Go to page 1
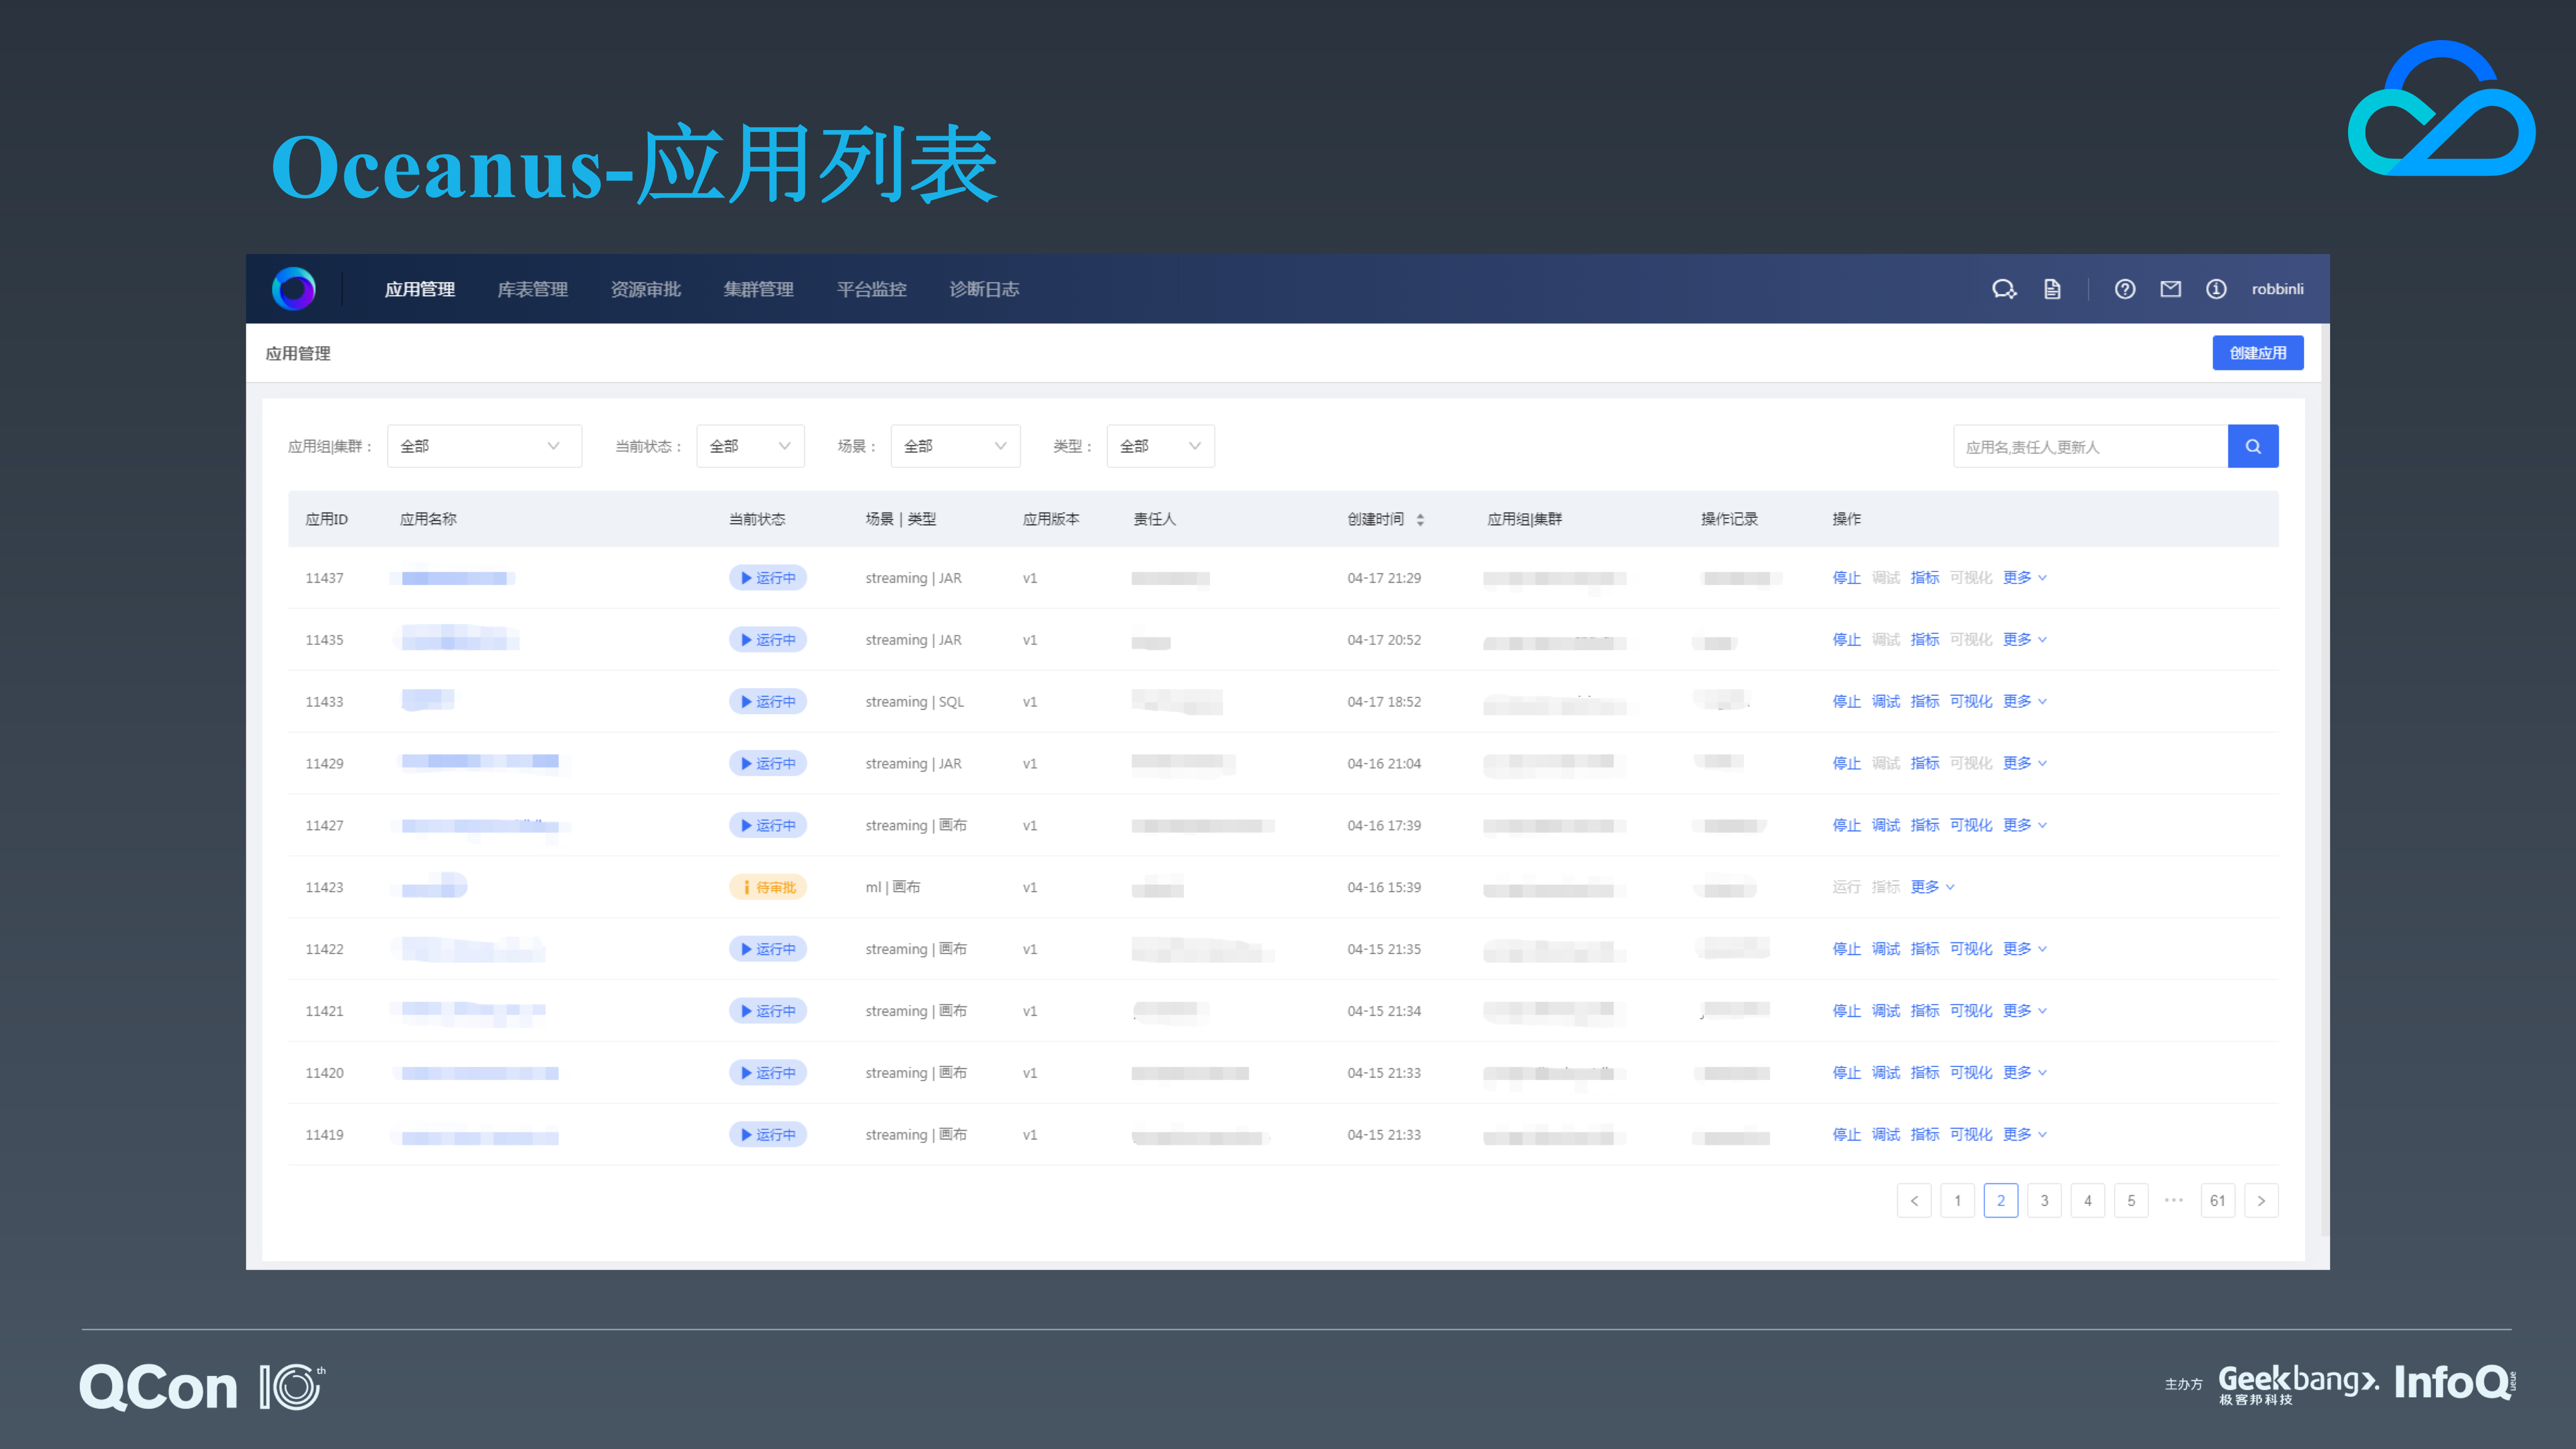This screenshot has height=1449, width=2576. [x=1957, y=1201]
